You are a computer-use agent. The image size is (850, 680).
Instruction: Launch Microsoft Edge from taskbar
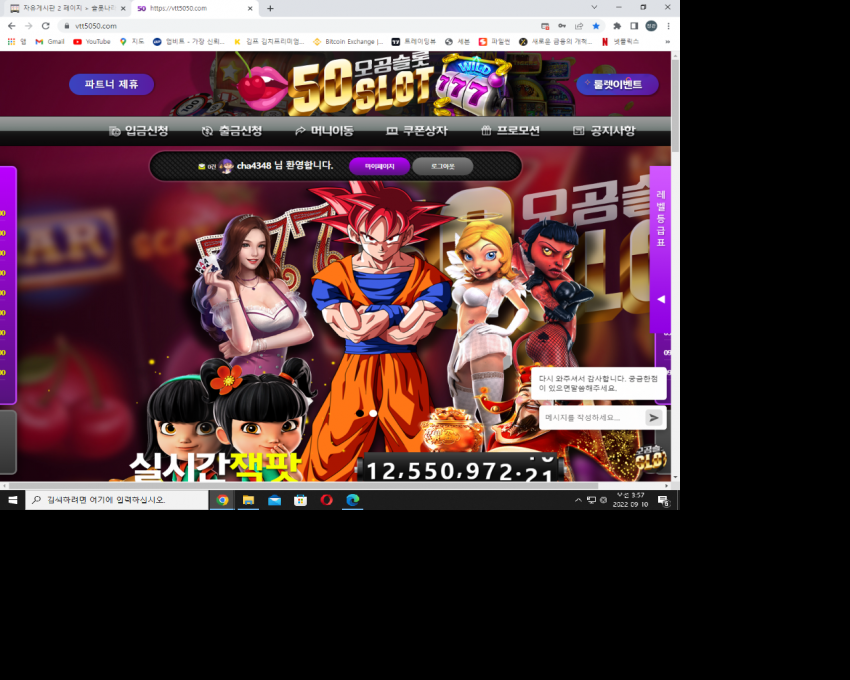352,500
